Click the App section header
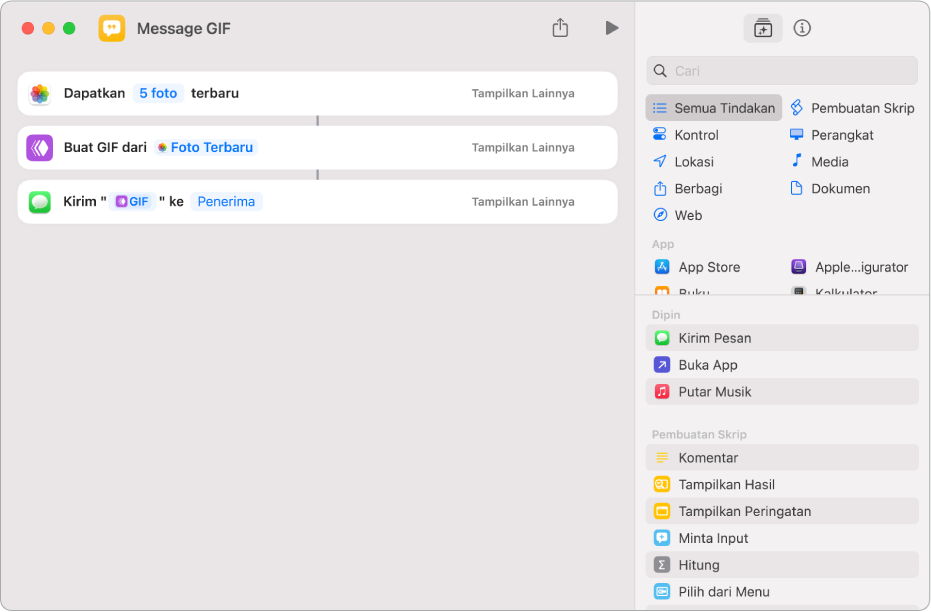931x612 pixels. pos(663,244)
